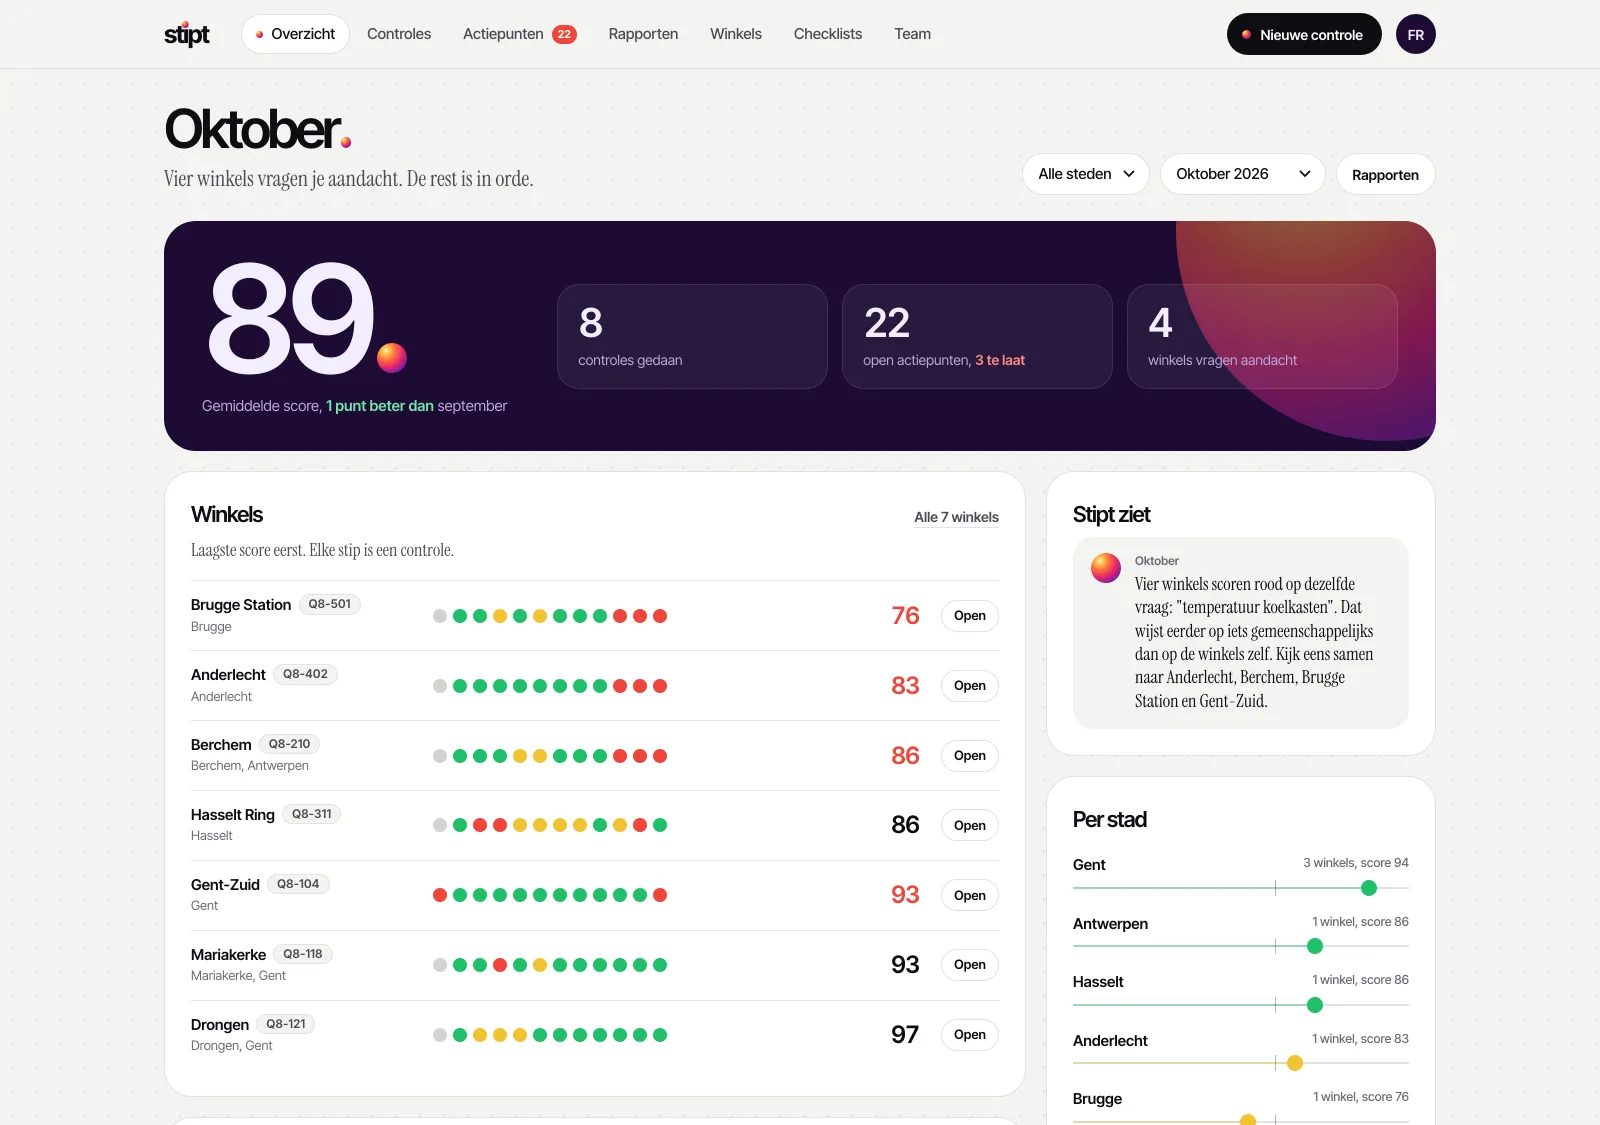Click the Hasselt score slider marker
Viewport: 1600px width, 1125px height.
pos(1315,1005)
